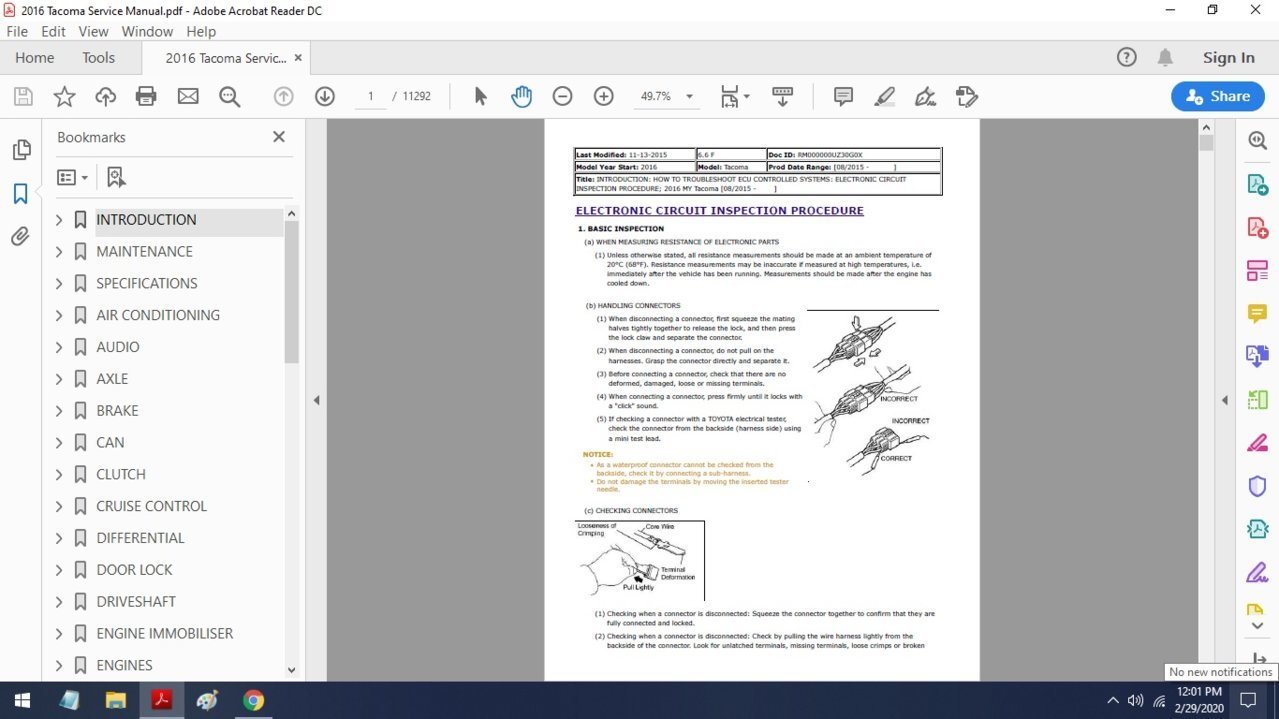Collapse left navigation pane arrow

coord(316,400)
